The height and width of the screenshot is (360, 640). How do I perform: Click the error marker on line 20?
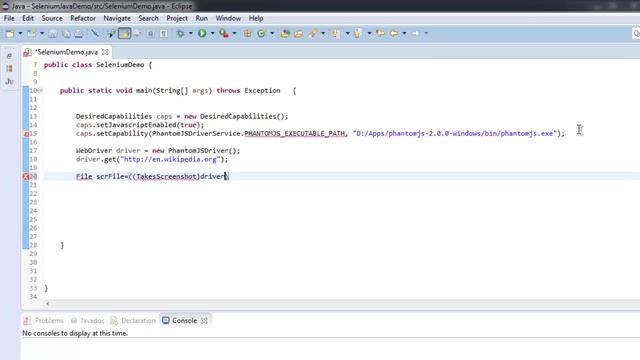click(25, 176)
